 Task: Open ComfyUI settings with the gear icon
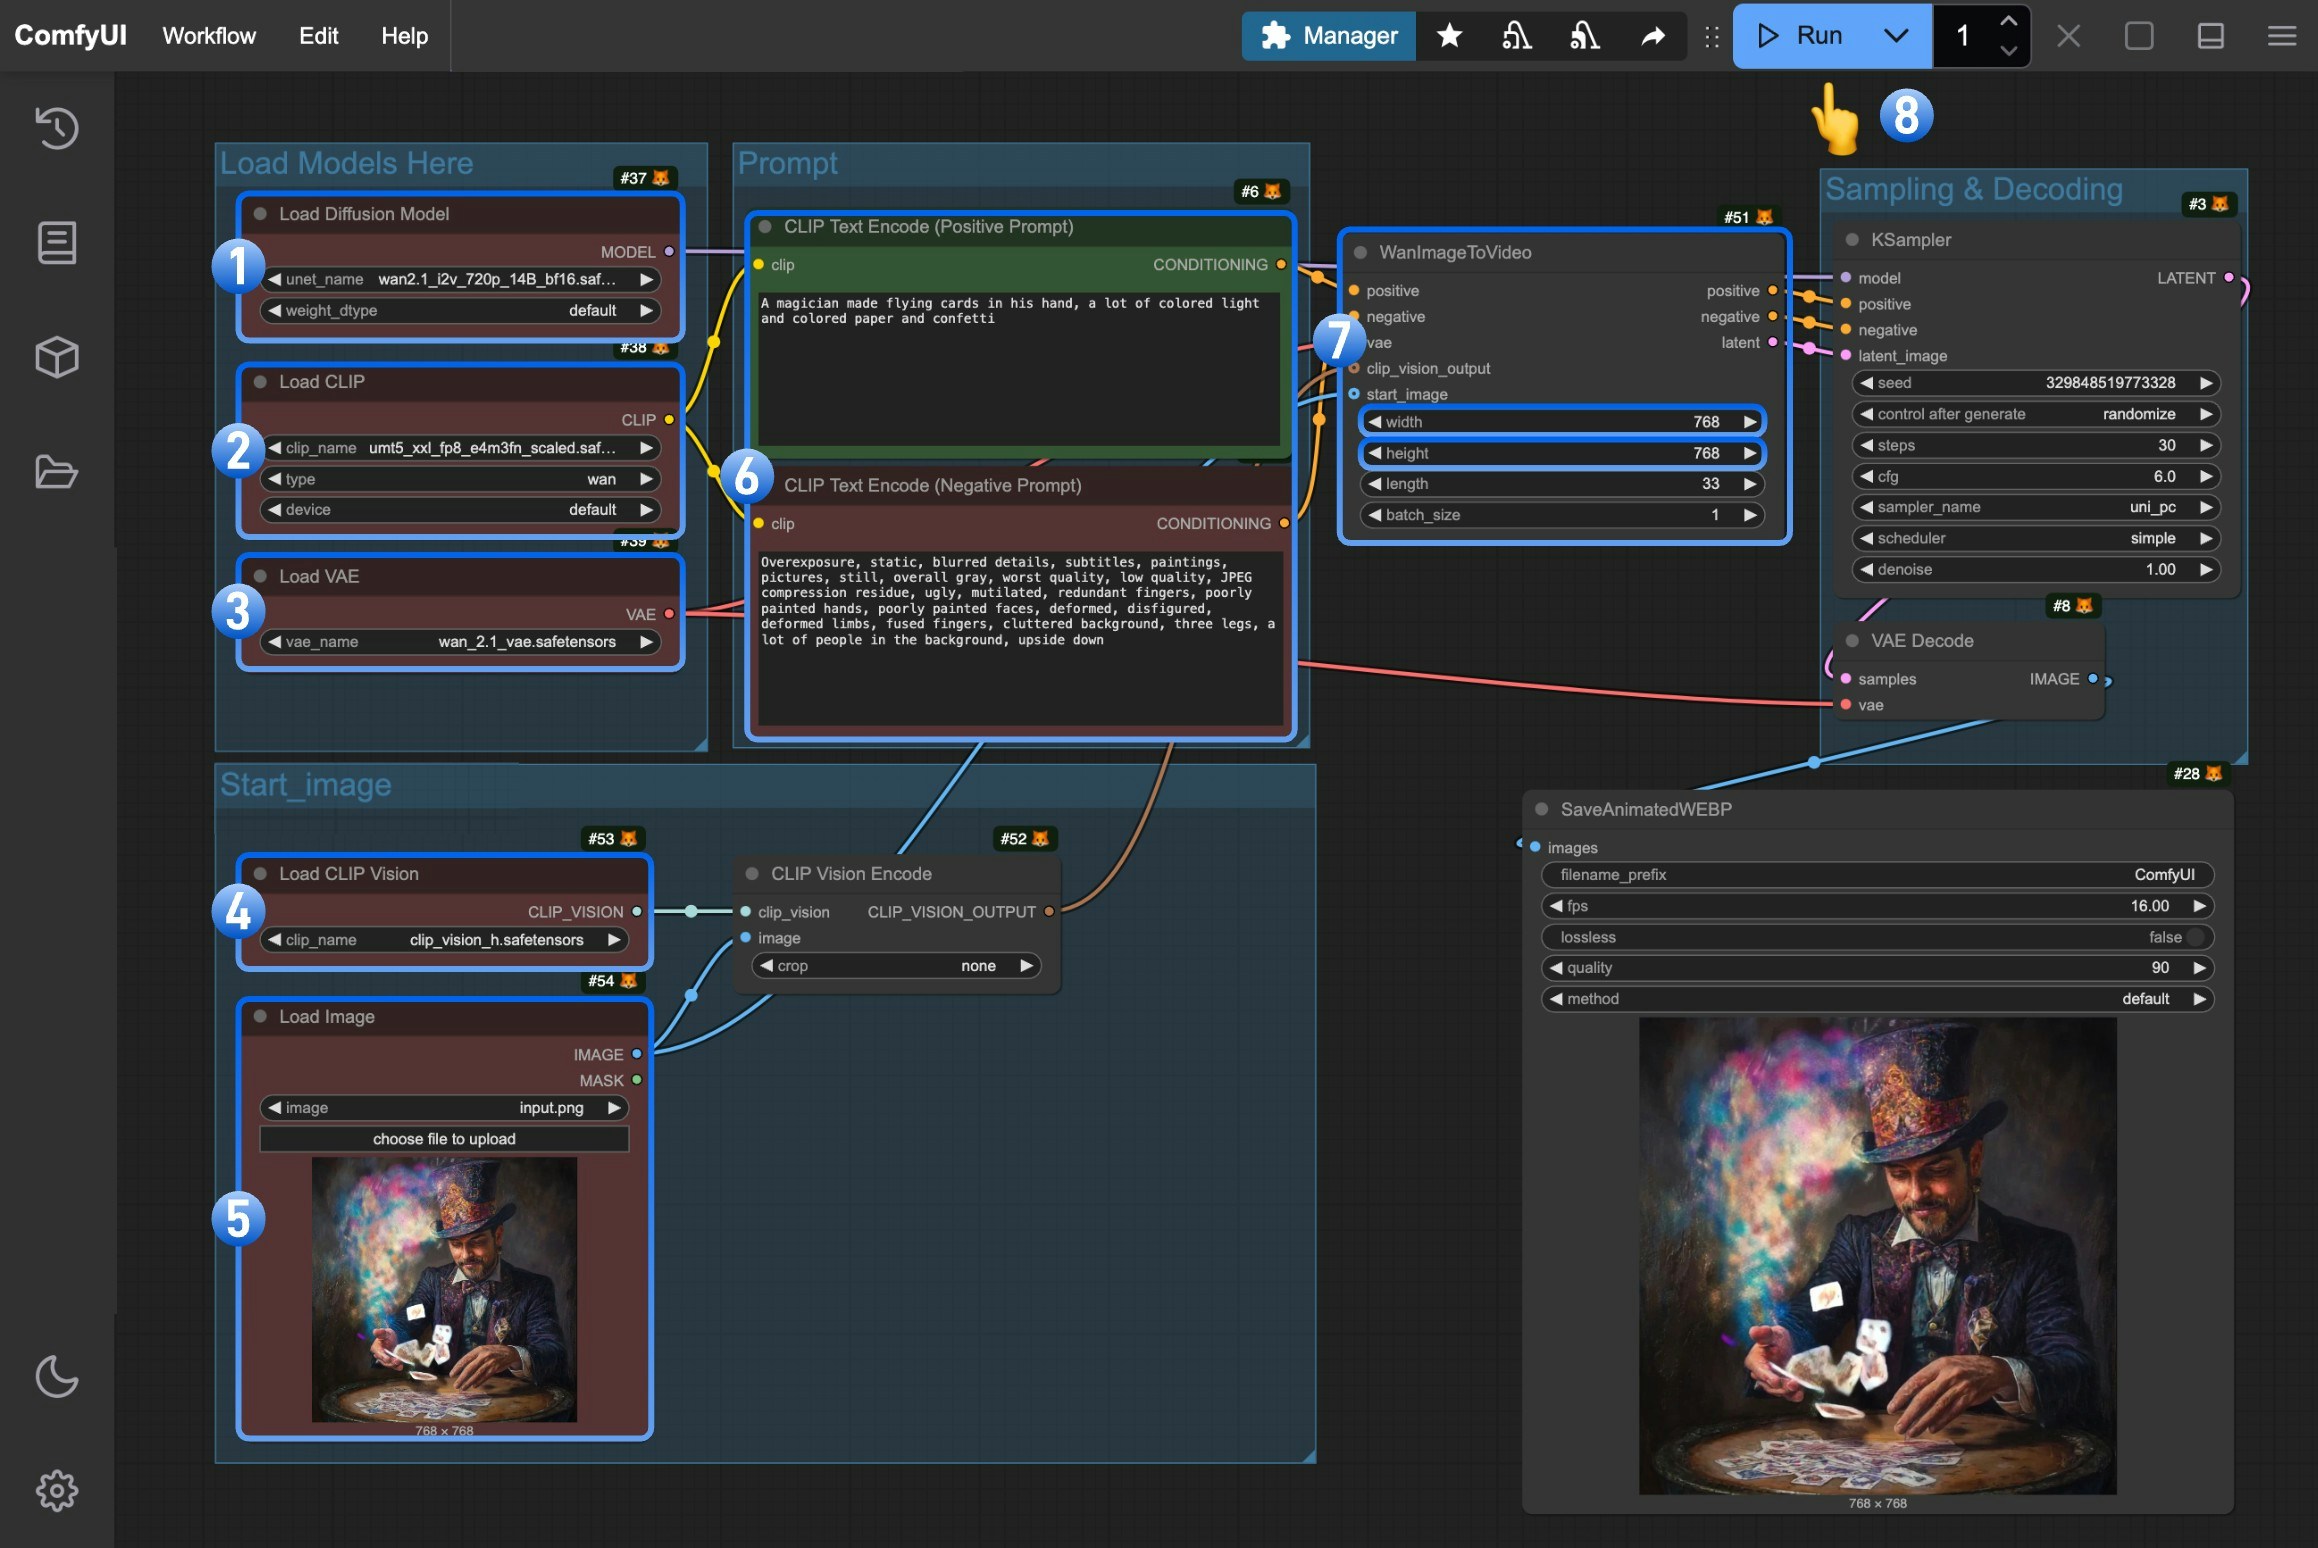tap(57, 1491)
